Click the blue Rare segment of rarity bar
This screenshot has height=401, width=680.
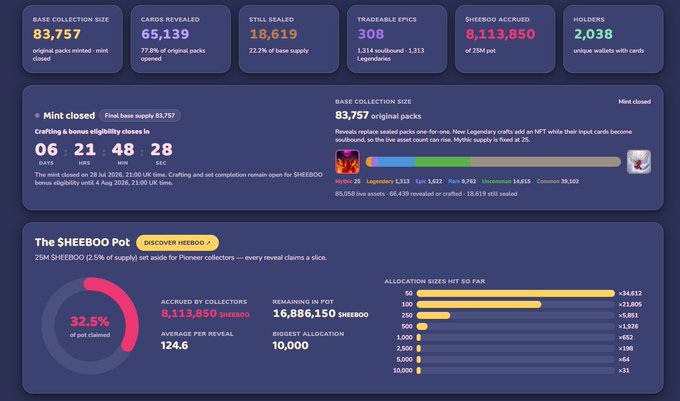[x=396, y=162]
